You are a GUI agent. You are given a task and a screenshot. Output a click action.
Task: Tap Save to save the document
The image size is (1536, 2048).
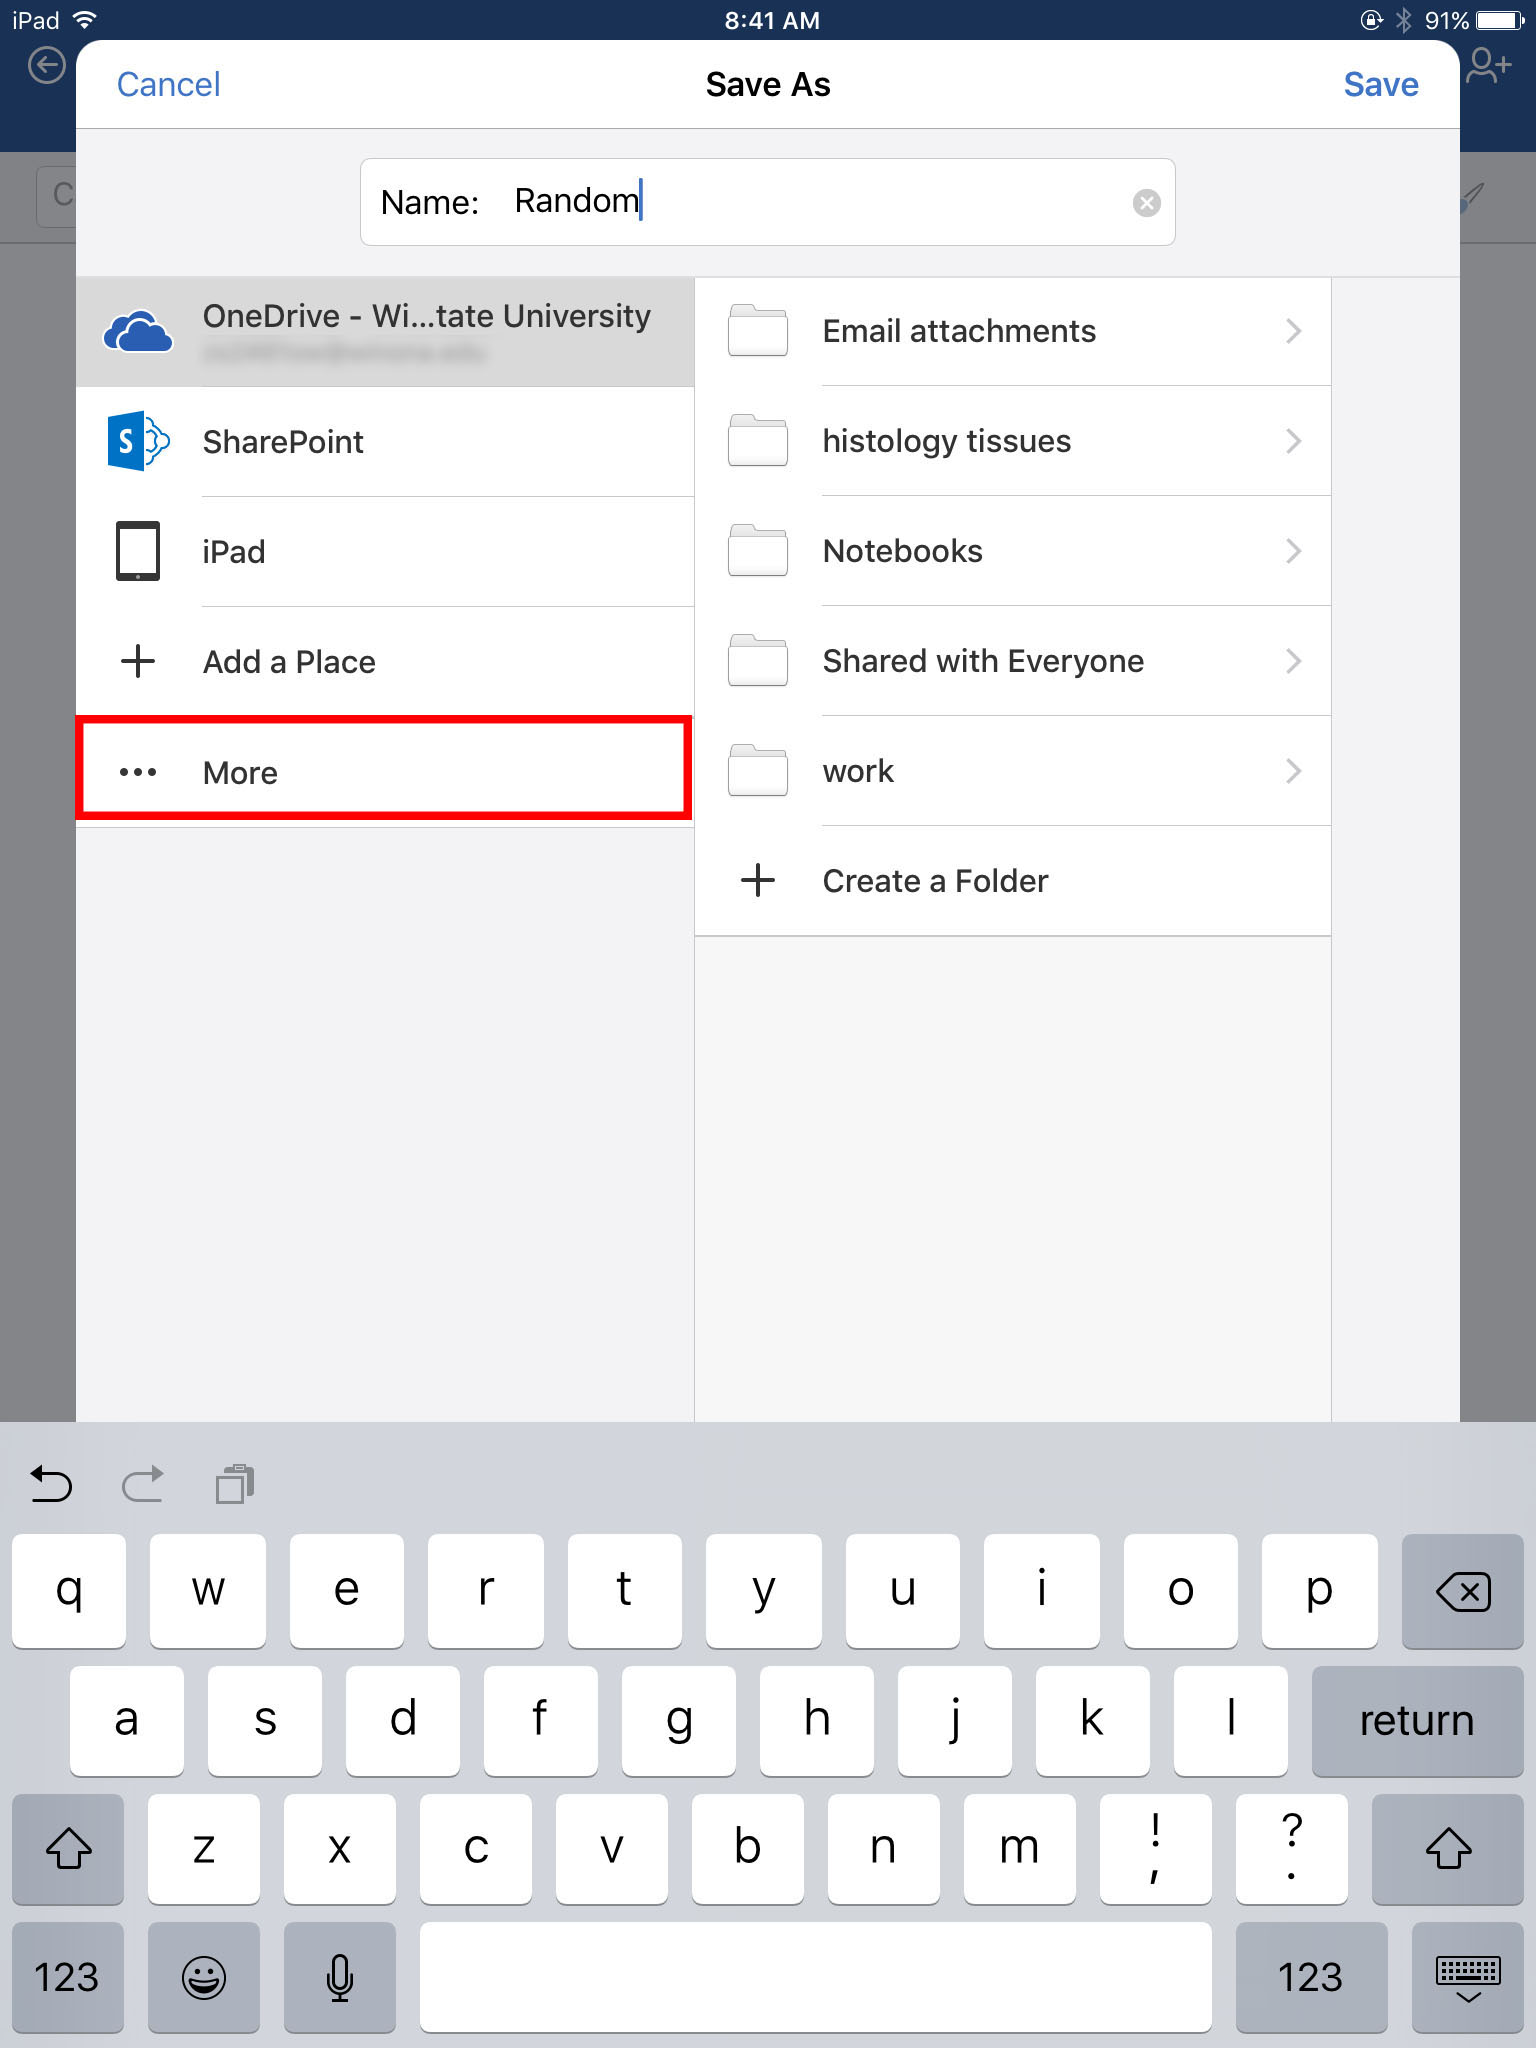pyautogui.click(x=1380, y=85)
